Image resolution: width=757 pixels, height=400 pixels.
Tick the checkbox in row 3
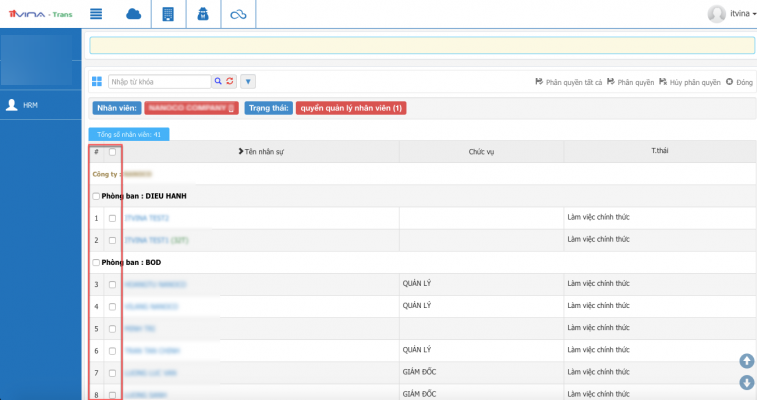(112, 285)
